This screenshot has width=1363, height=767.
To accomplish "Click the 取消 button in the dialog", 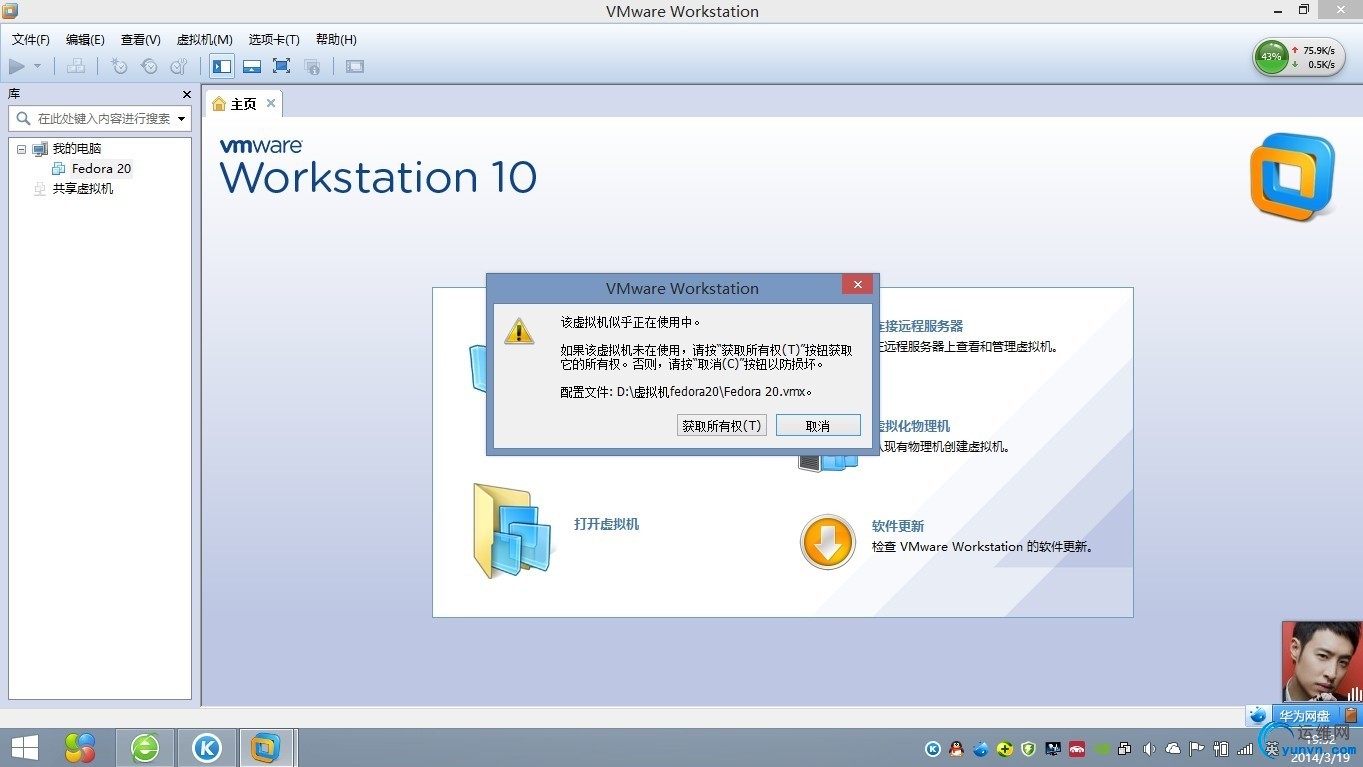I will pos(818,425).
